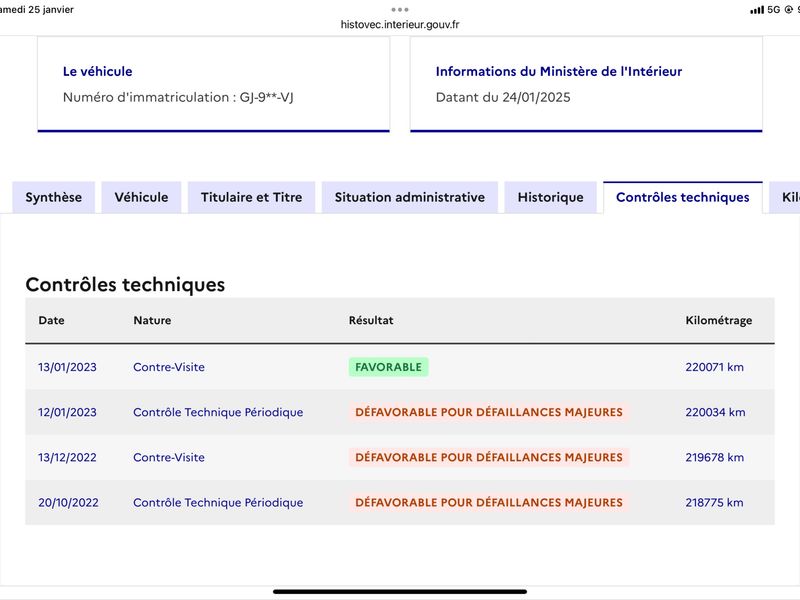Image resolution: width=800 pixels, height=600 pixels.
Task: Open the Titulaire et Titre tab
Action: (x=252, y=197)
